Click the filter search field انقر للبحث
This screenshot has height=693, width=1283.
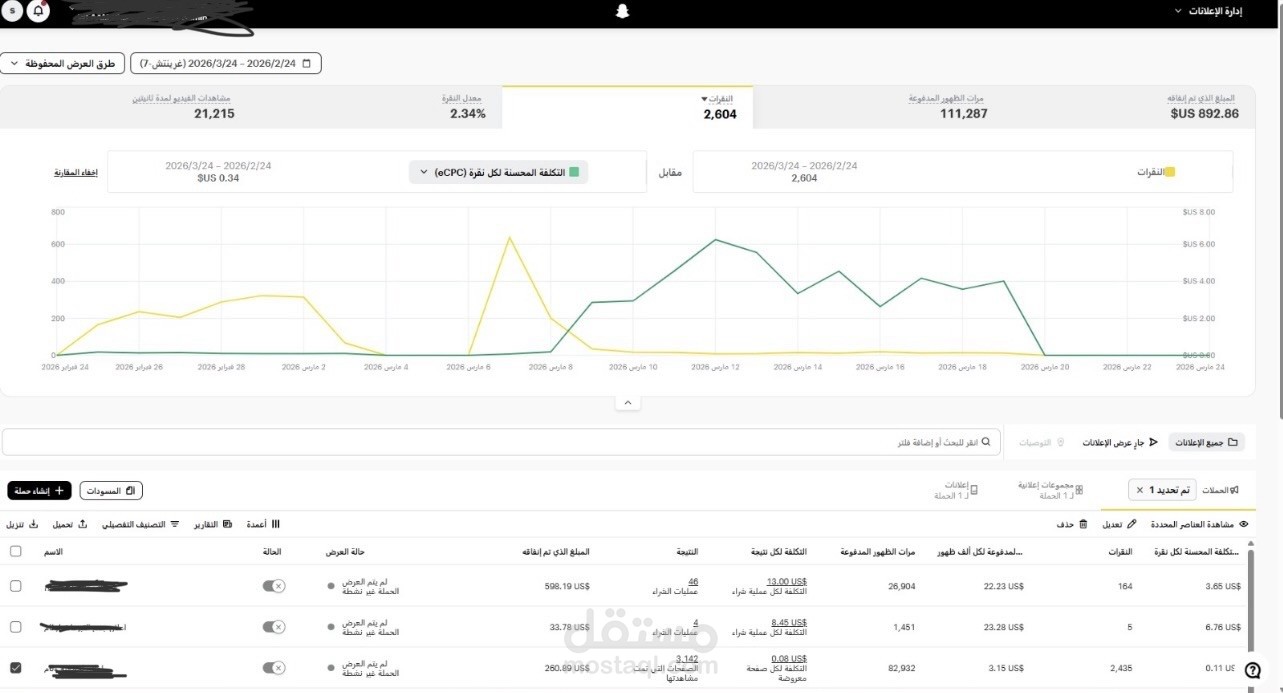(500, 442)
